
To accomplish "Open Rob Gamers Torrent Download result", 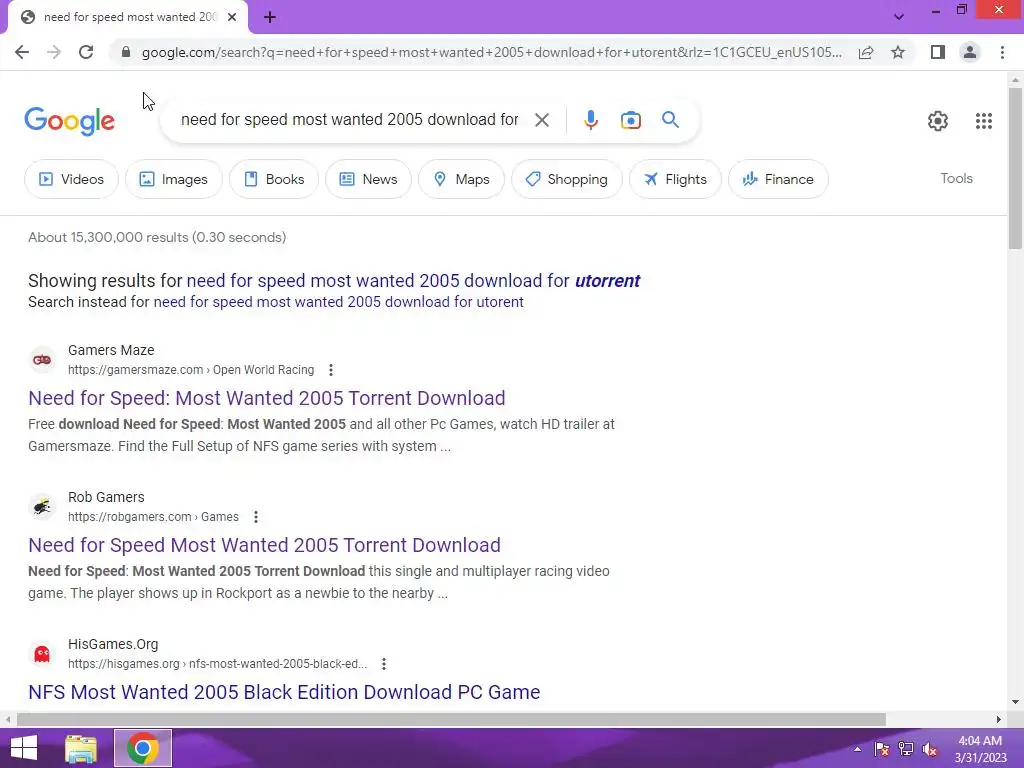I will point(264,545).
